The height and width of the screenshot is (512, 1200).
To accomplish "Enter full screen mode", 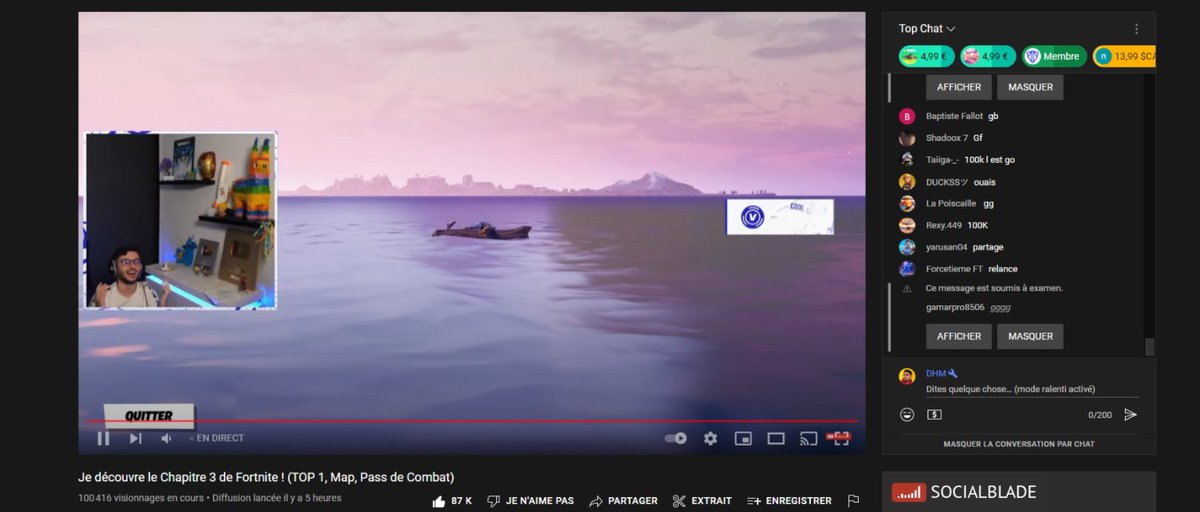I will click(841, 438).
